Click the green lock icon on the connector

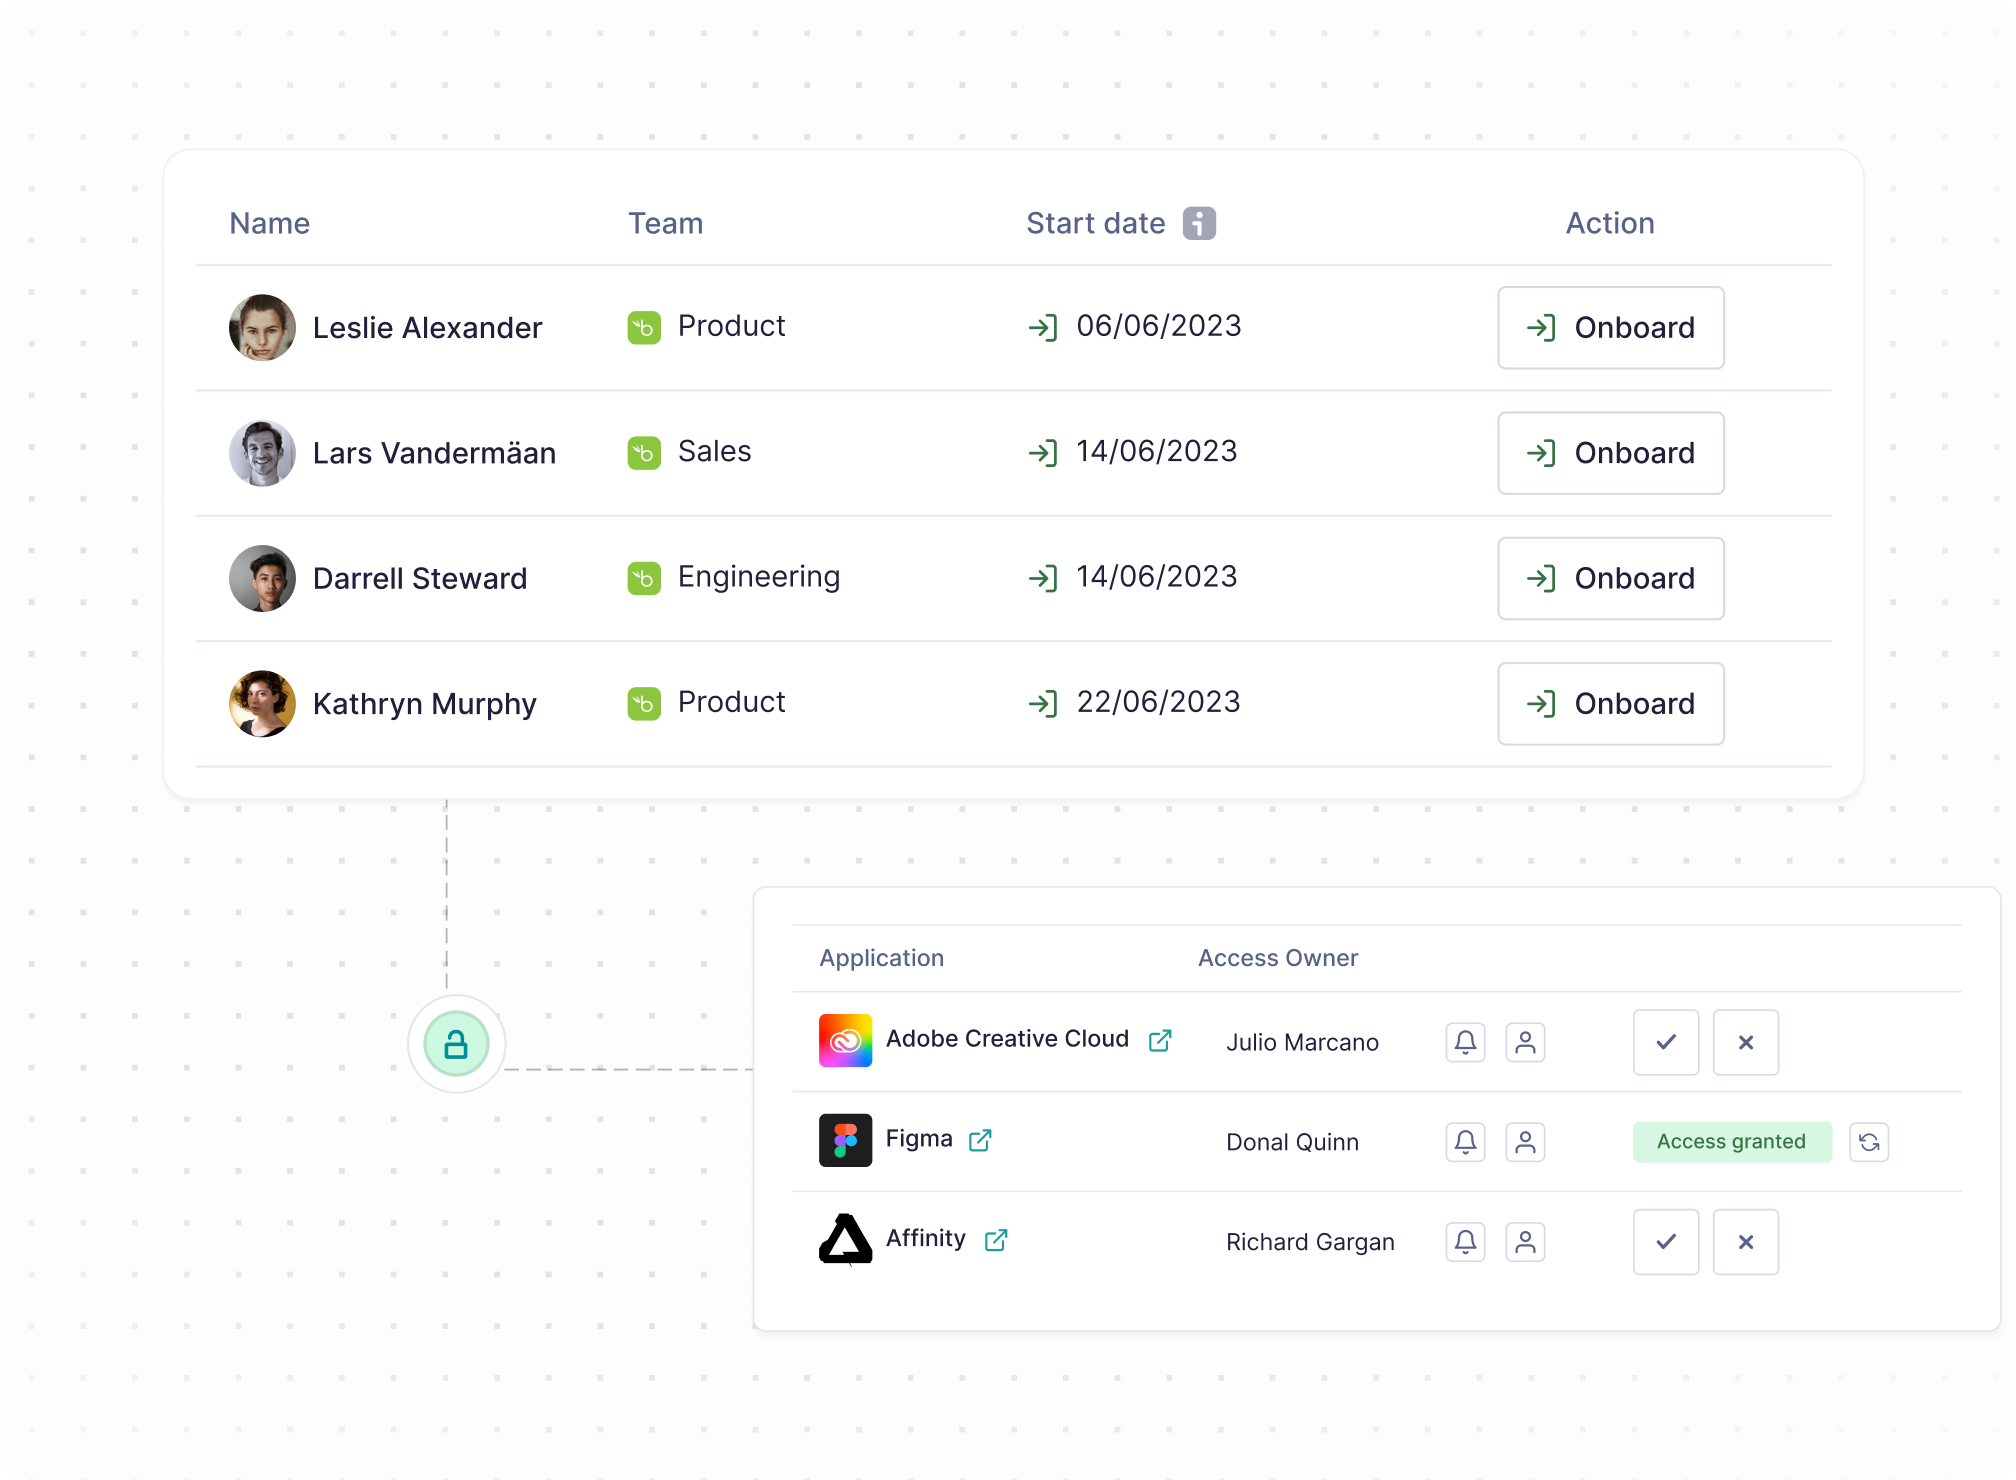pyautogui.click(x=456, y=1044)
